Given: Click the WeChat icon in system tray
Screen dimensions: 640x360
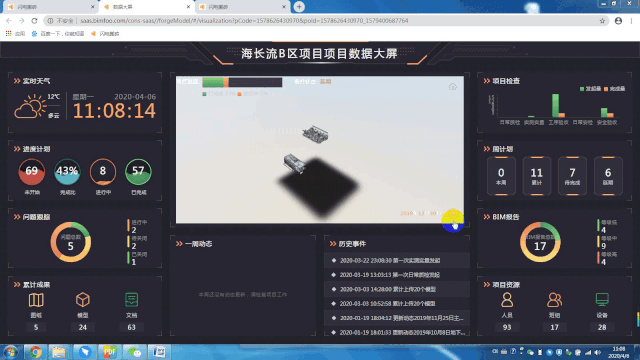Looking at the screenshot, I should click(x=530, y=352).
